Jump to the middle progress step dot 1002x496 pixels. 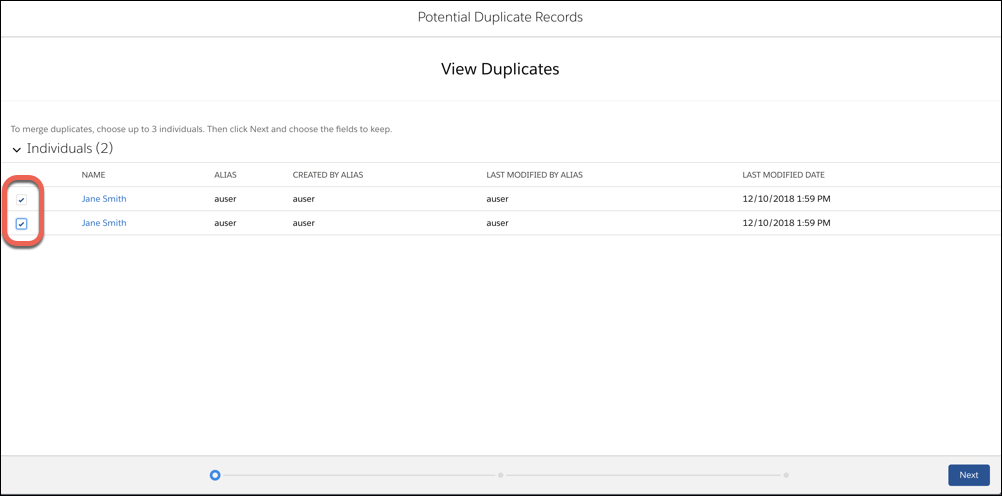tap(500, 475)
